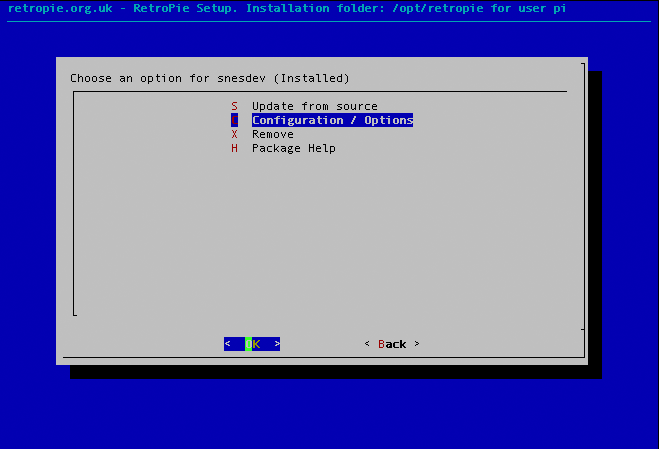Viewport: 659px width, 449px height.
Task: Click the 'H' hotkey letter beside Package Help
Action: pyautogui.click(x=235, y=148)
